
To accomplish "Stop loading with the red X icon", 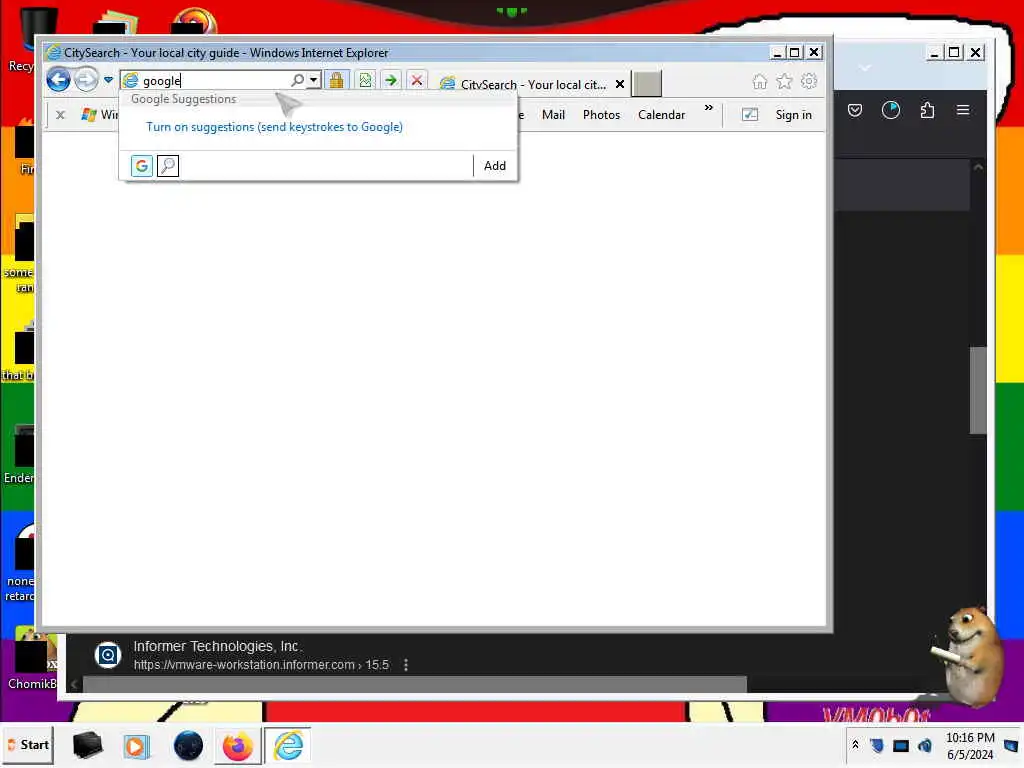I will [417, 80].
